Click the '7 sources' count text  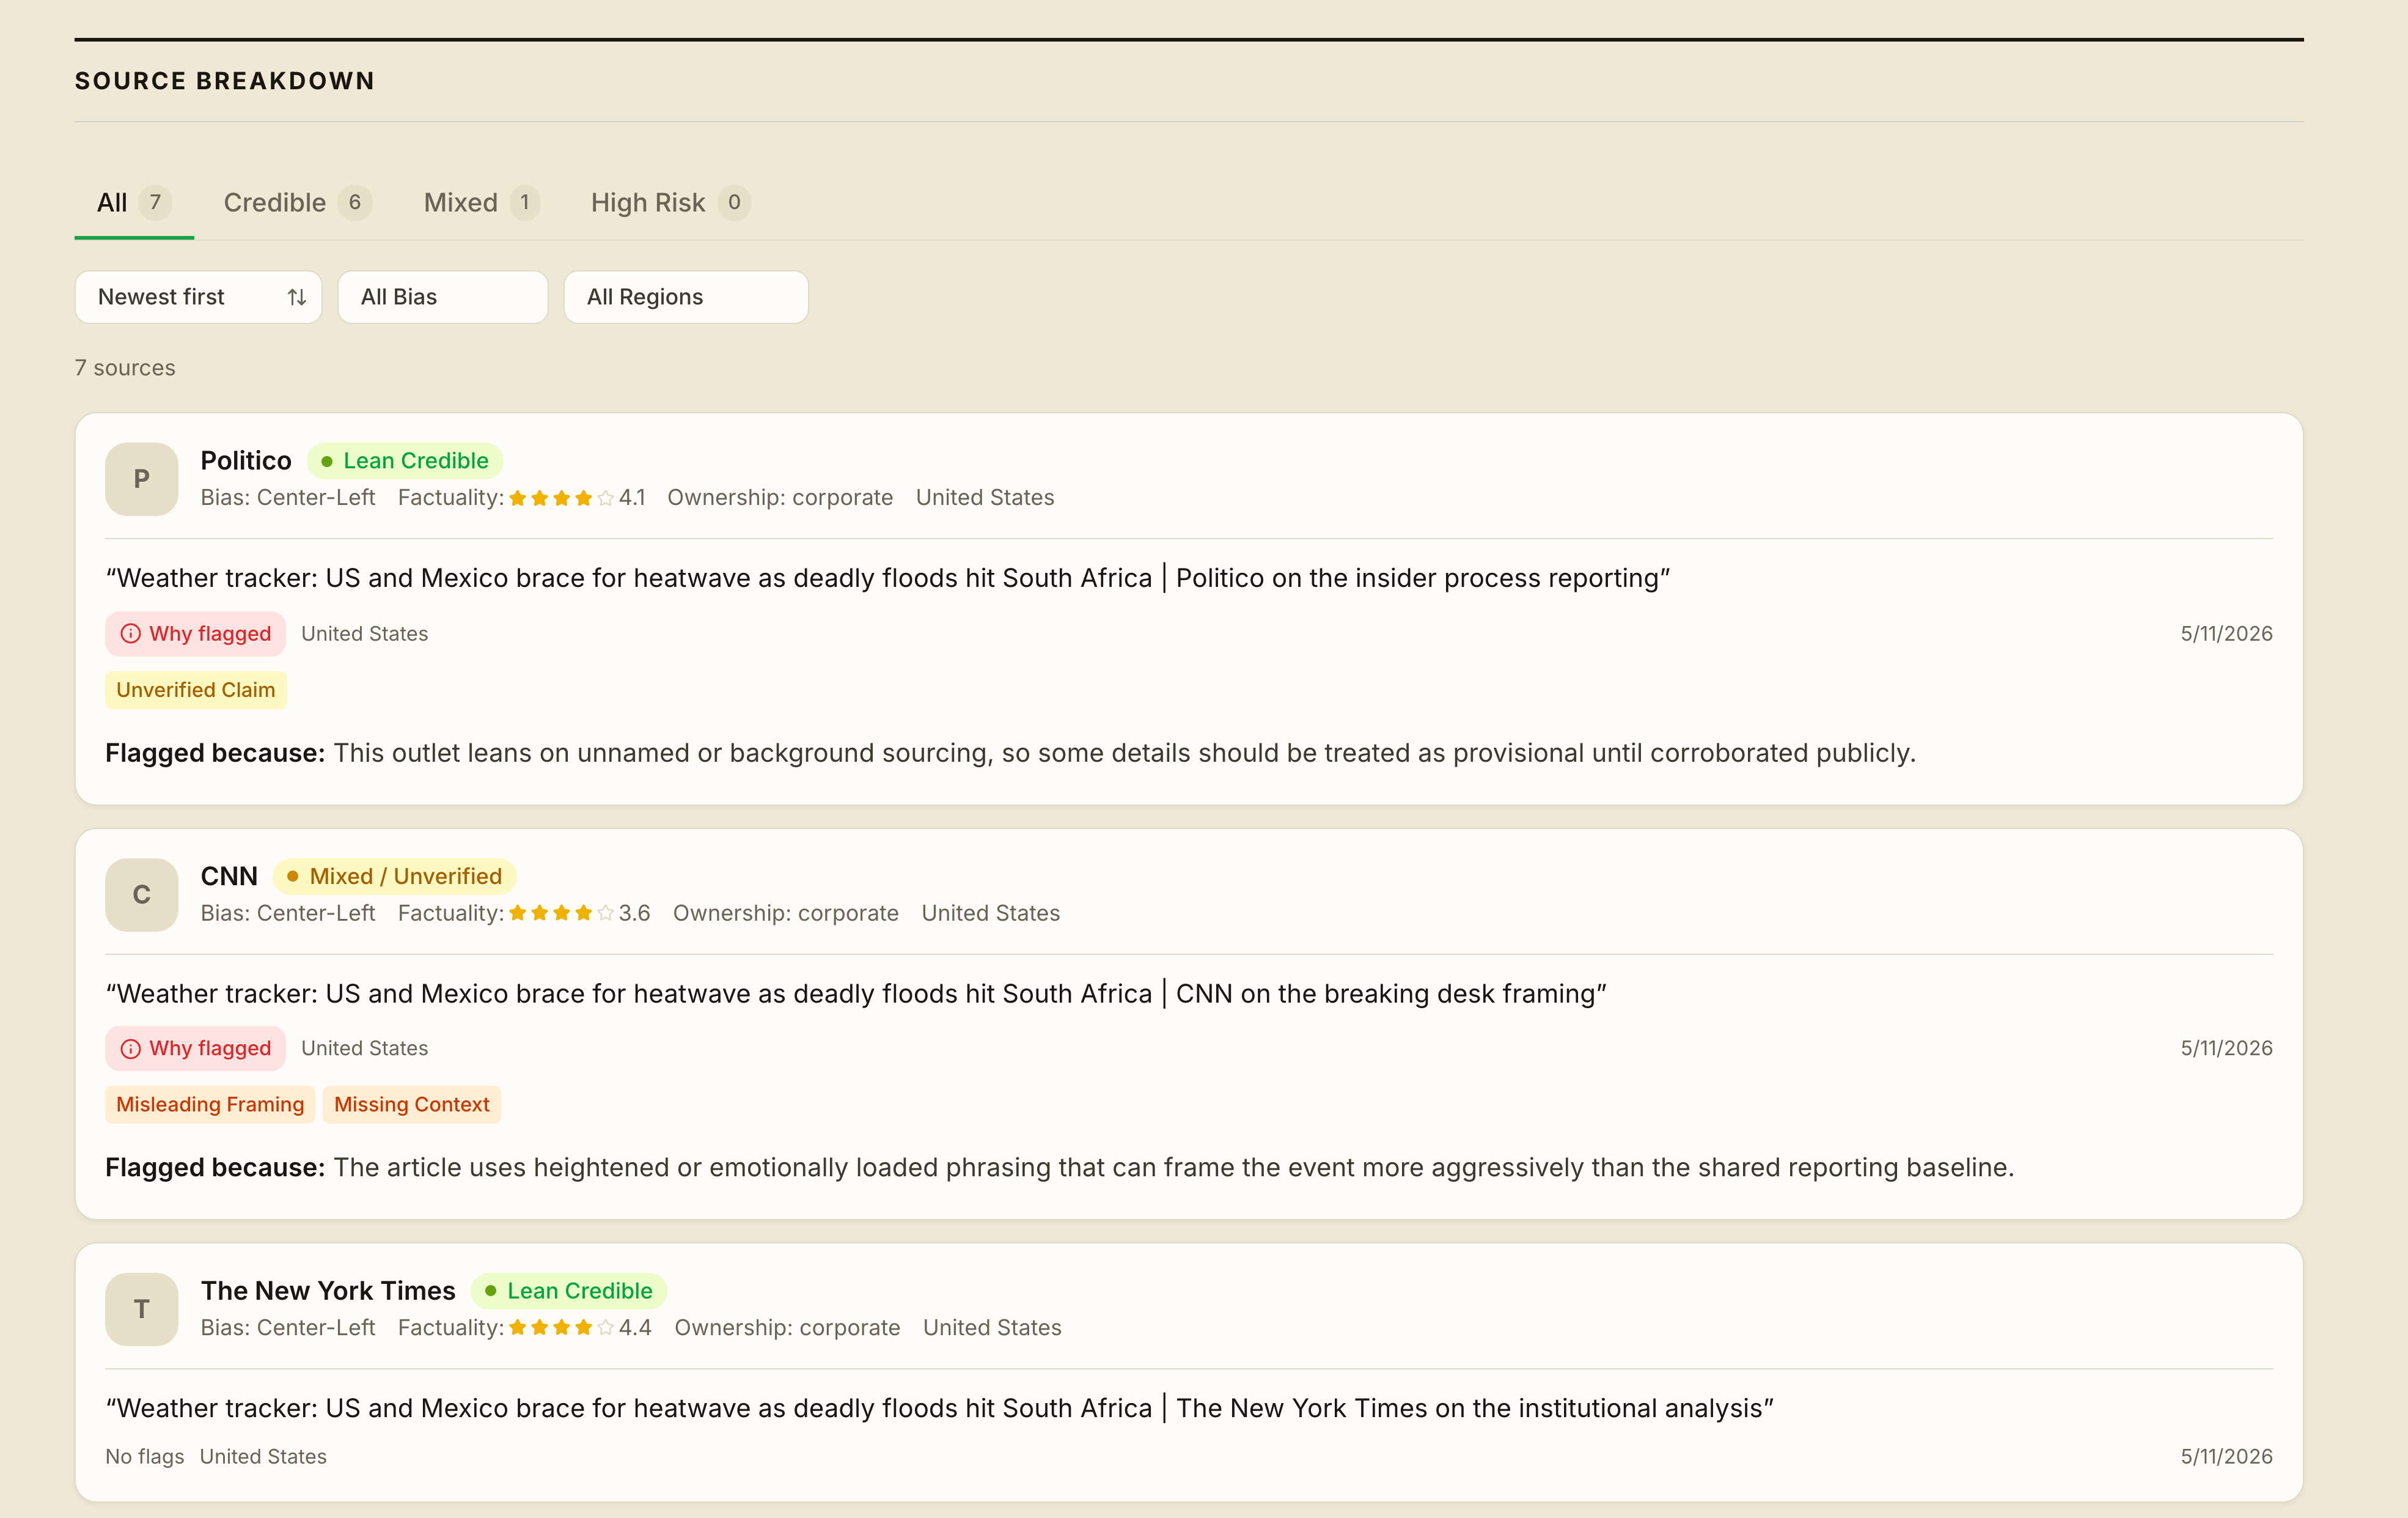(x=125, y=368)
